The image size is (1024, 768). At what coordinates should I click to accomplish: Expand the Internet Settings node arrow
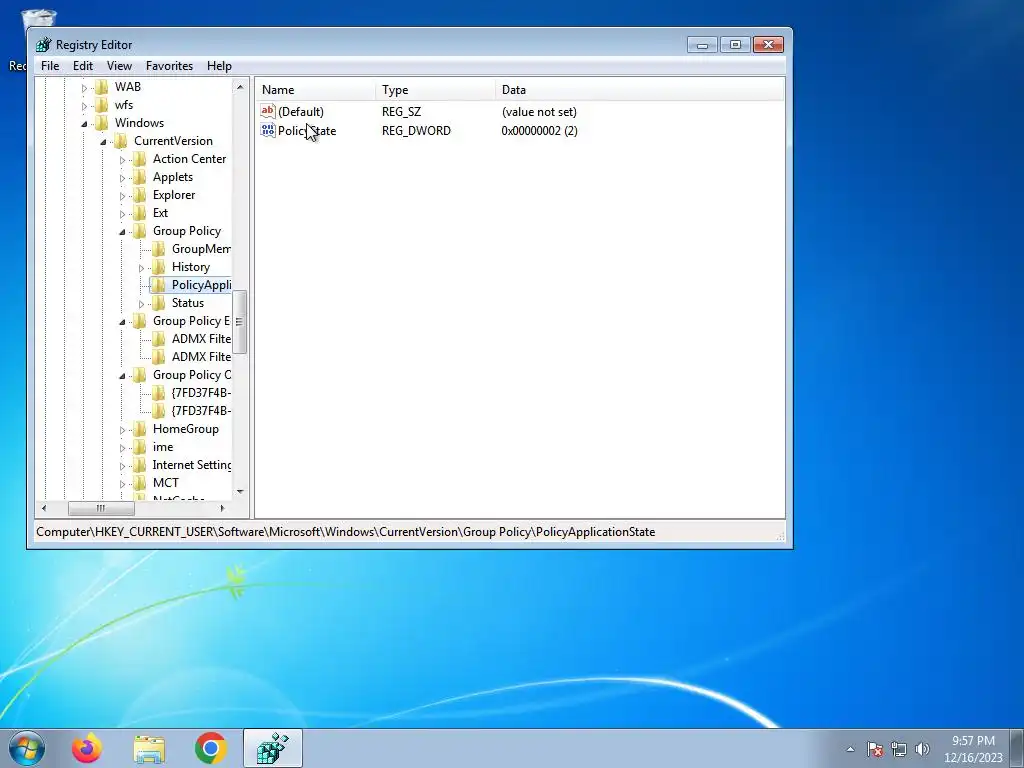click(122, 466)
